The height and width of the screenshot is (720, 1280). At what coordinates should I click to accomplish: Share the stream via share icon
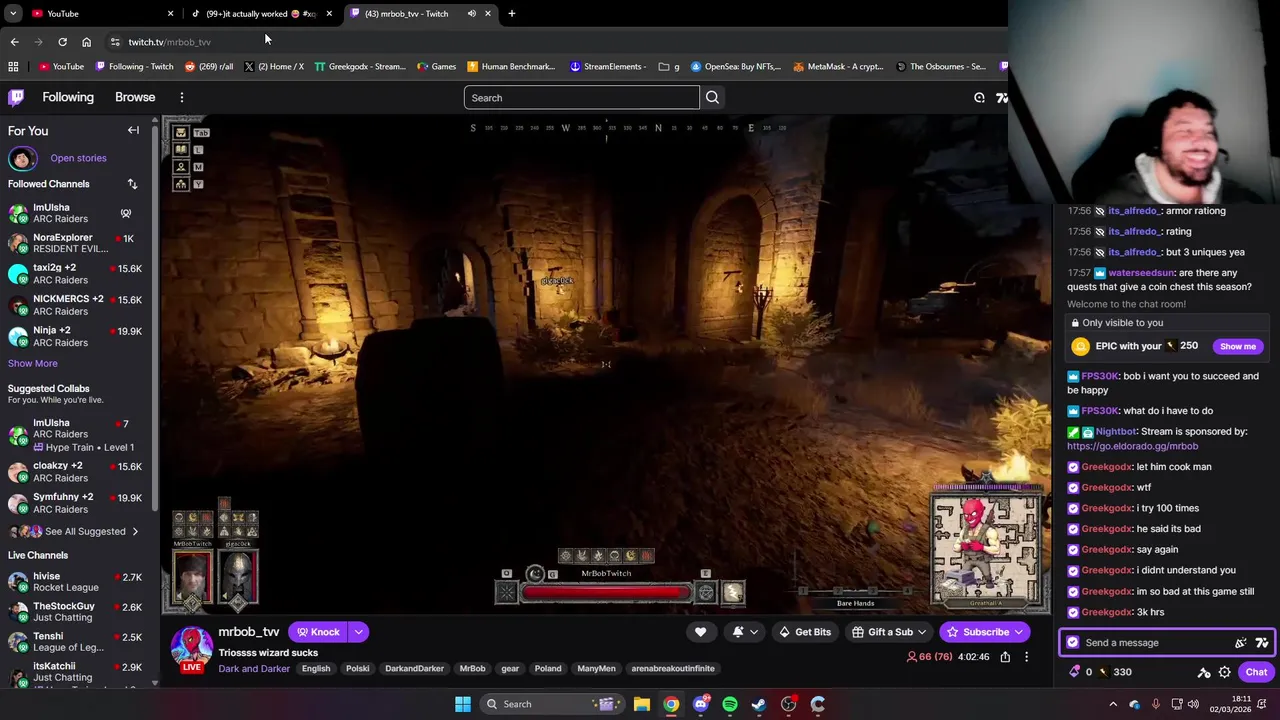[x=1005, y=657]
